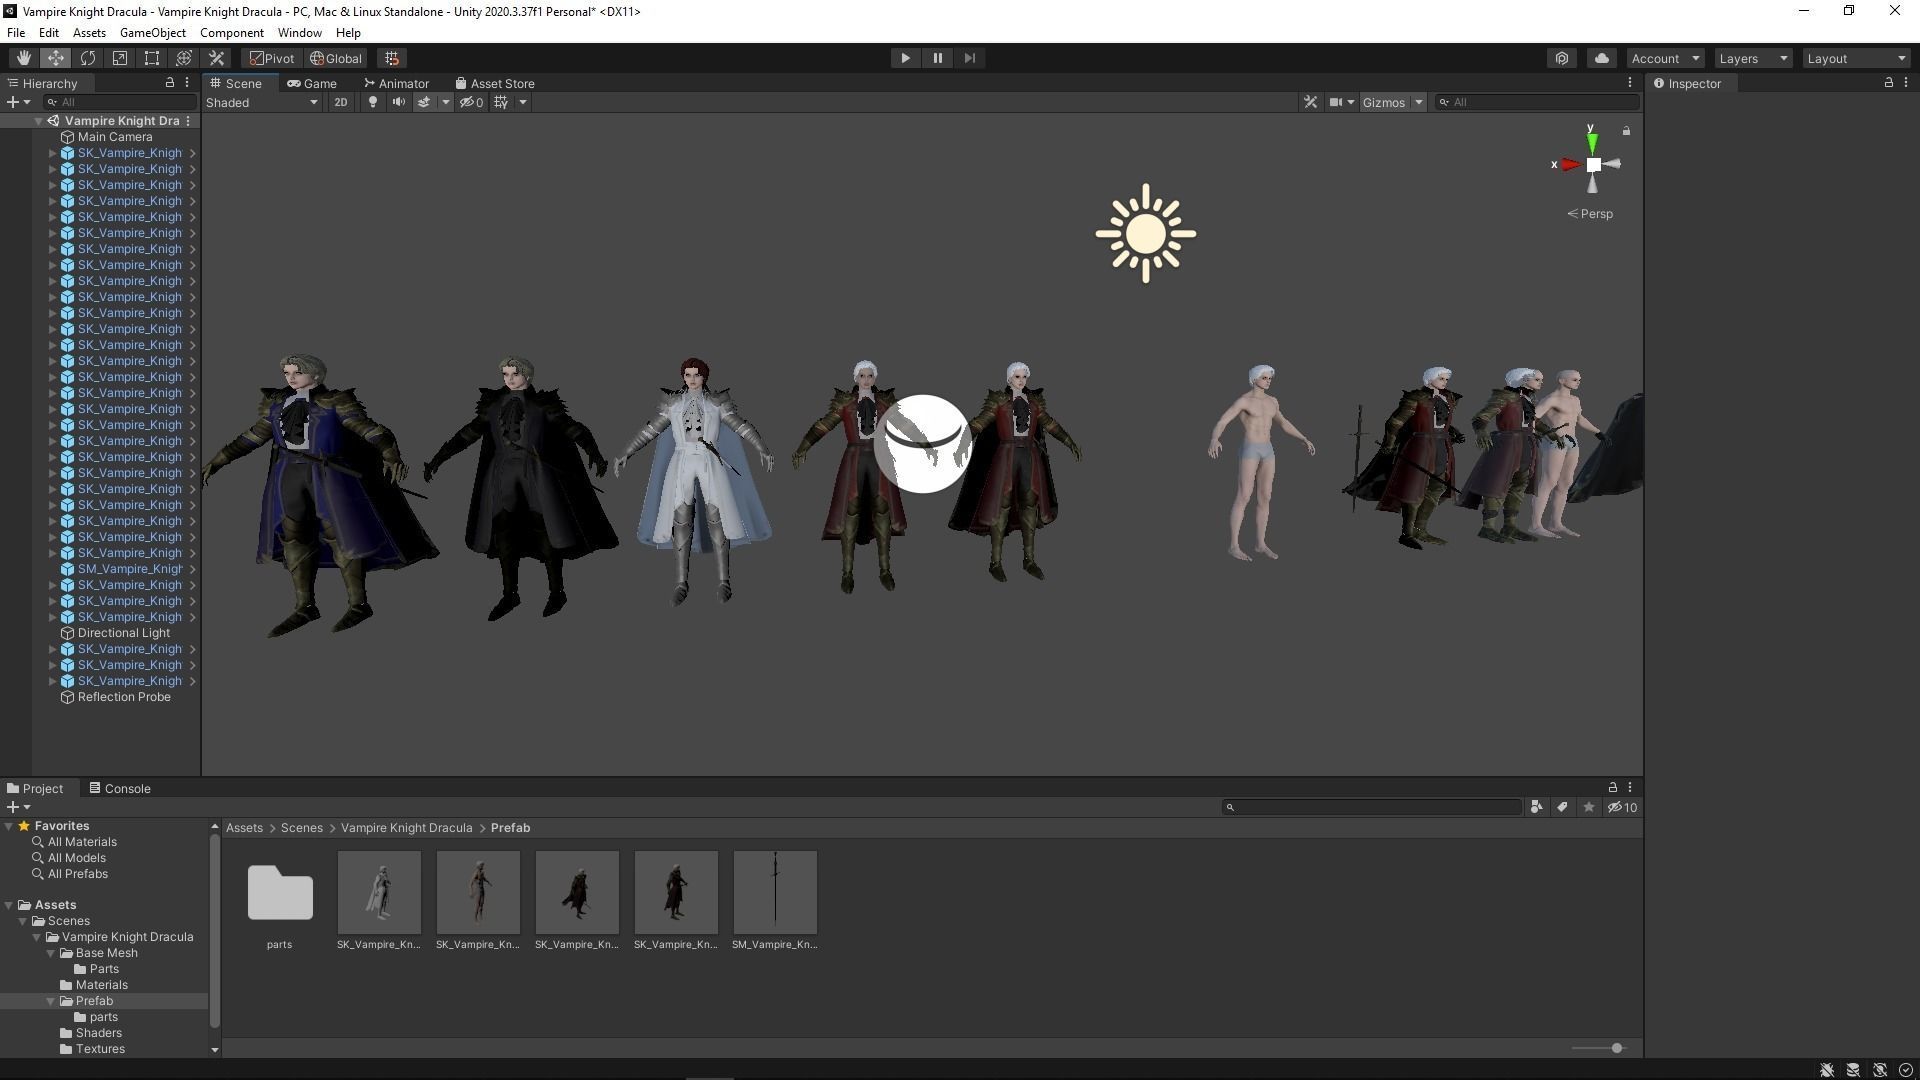Image resolution: width=1920 pixels, height=1080 pixels.
Task: Open the Account dropdown
Action: [x=1665, y=58]
